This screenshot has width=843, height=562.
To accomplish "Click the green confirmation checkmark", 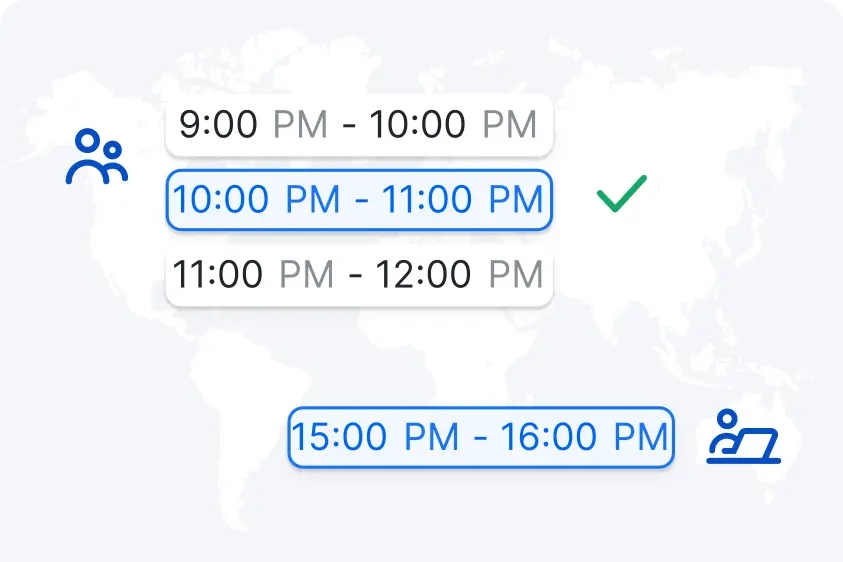I will 621,194.
